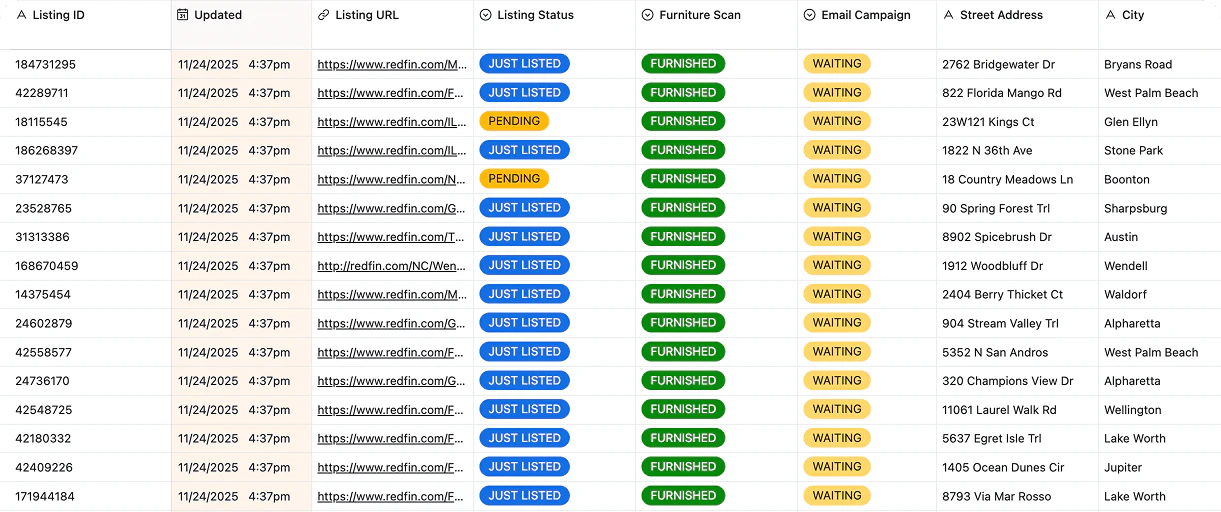Open the Redfin URL for listing 42289711
The image size is (1221, 512).
(392, 93)
